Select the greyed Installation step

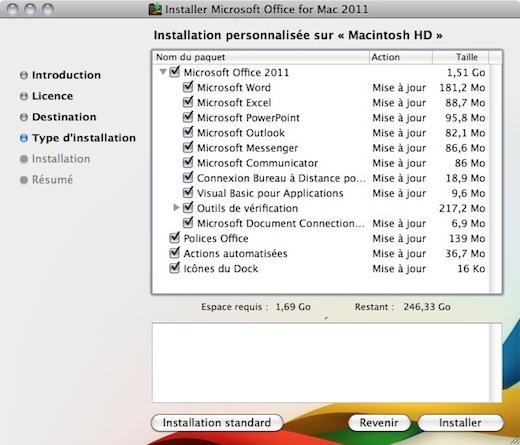pyautogui.click(x=61, y=159)
